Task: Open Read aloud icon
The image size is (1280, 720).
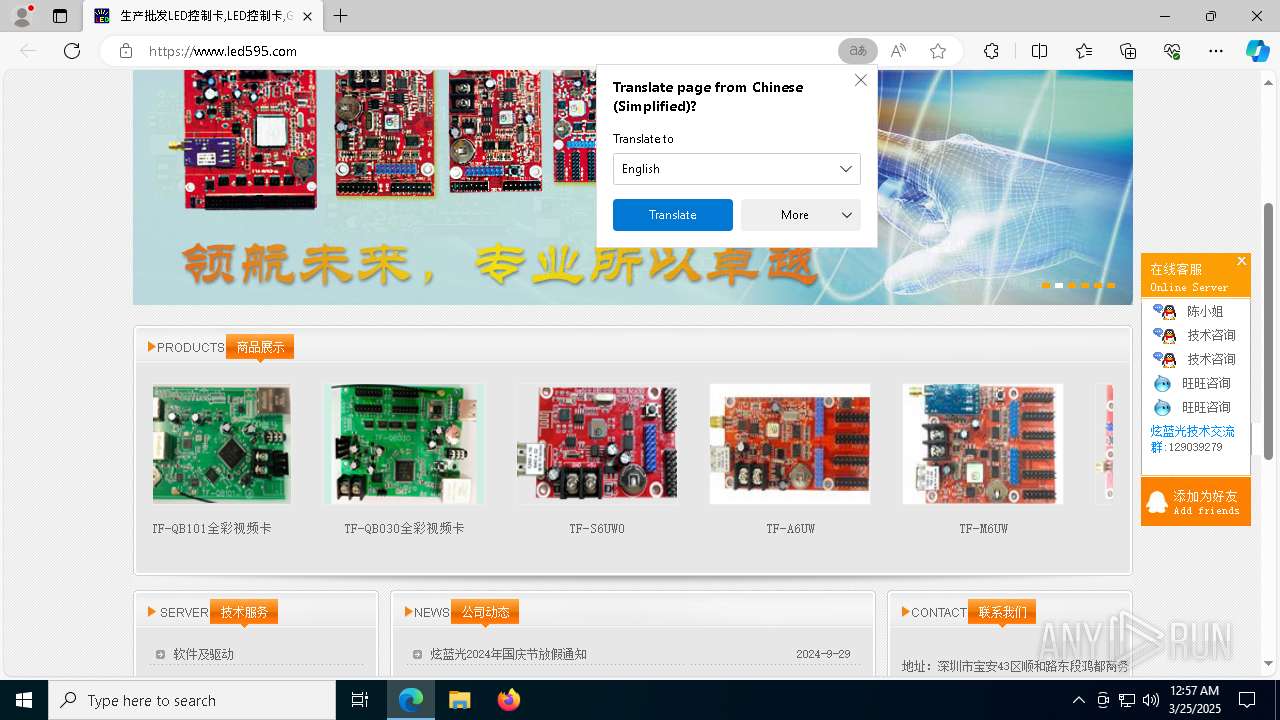Action: point(898,51)
